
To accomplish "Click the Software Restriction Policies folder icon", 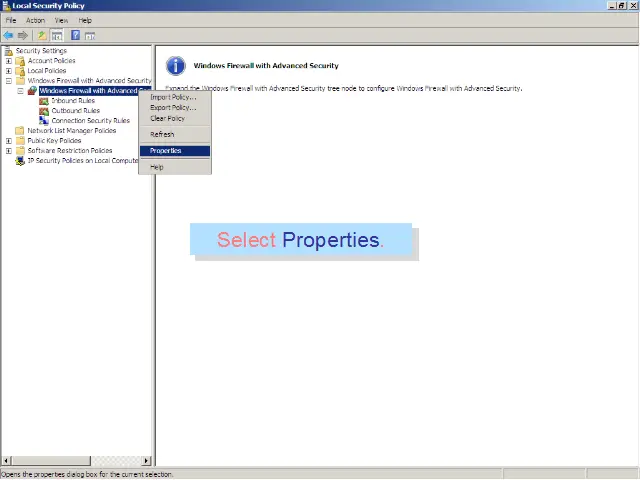I will [20, 151].
